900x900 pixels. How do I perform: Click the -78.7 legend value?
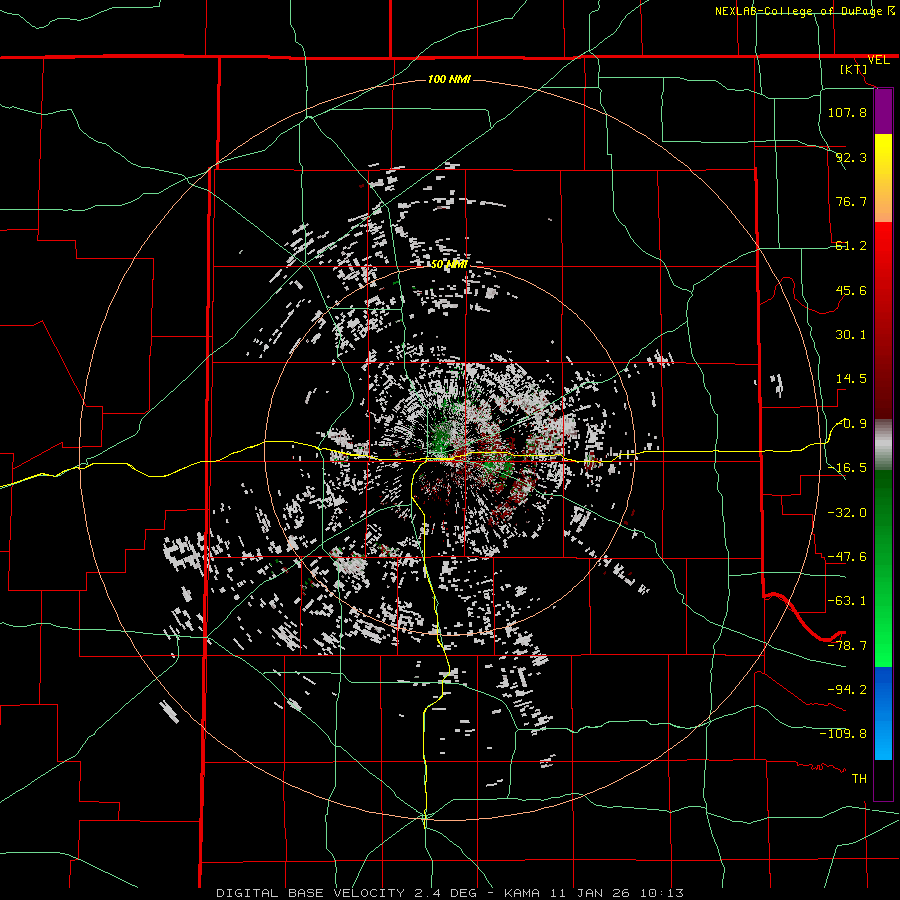click(847, 646)
